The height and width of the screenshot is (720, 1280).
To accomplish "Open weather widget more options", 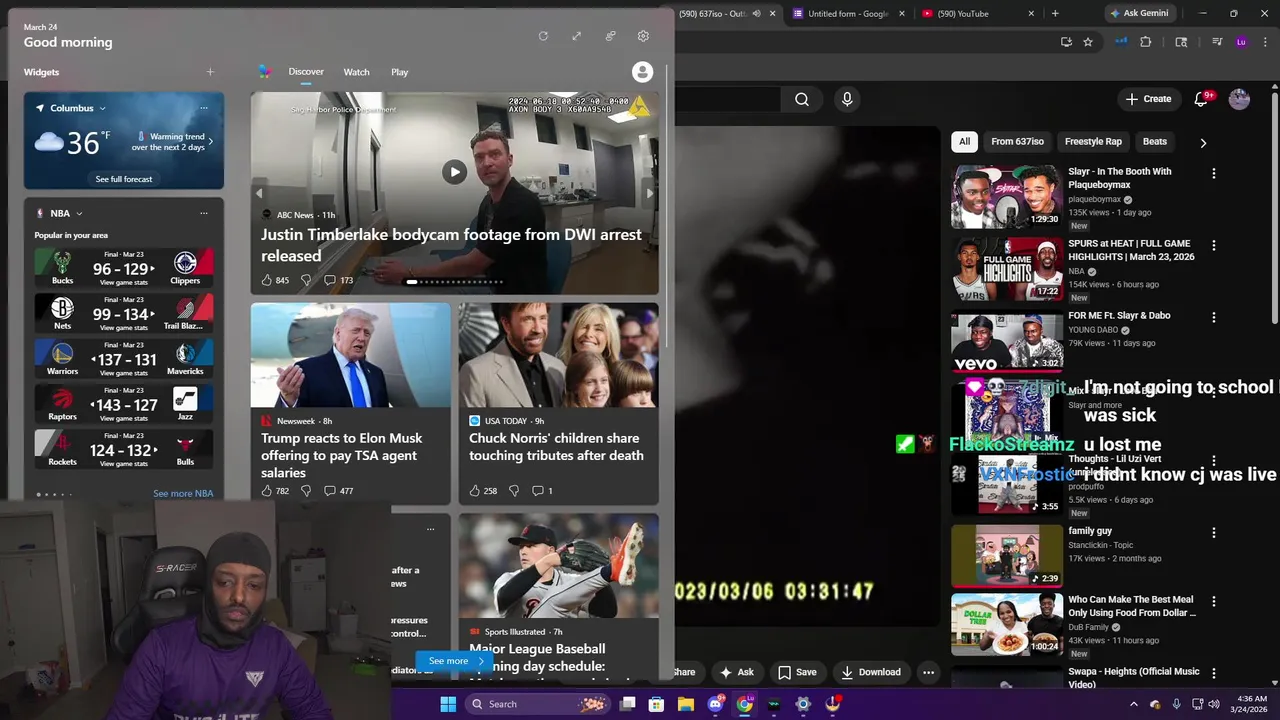I will [x=204, y=108].
